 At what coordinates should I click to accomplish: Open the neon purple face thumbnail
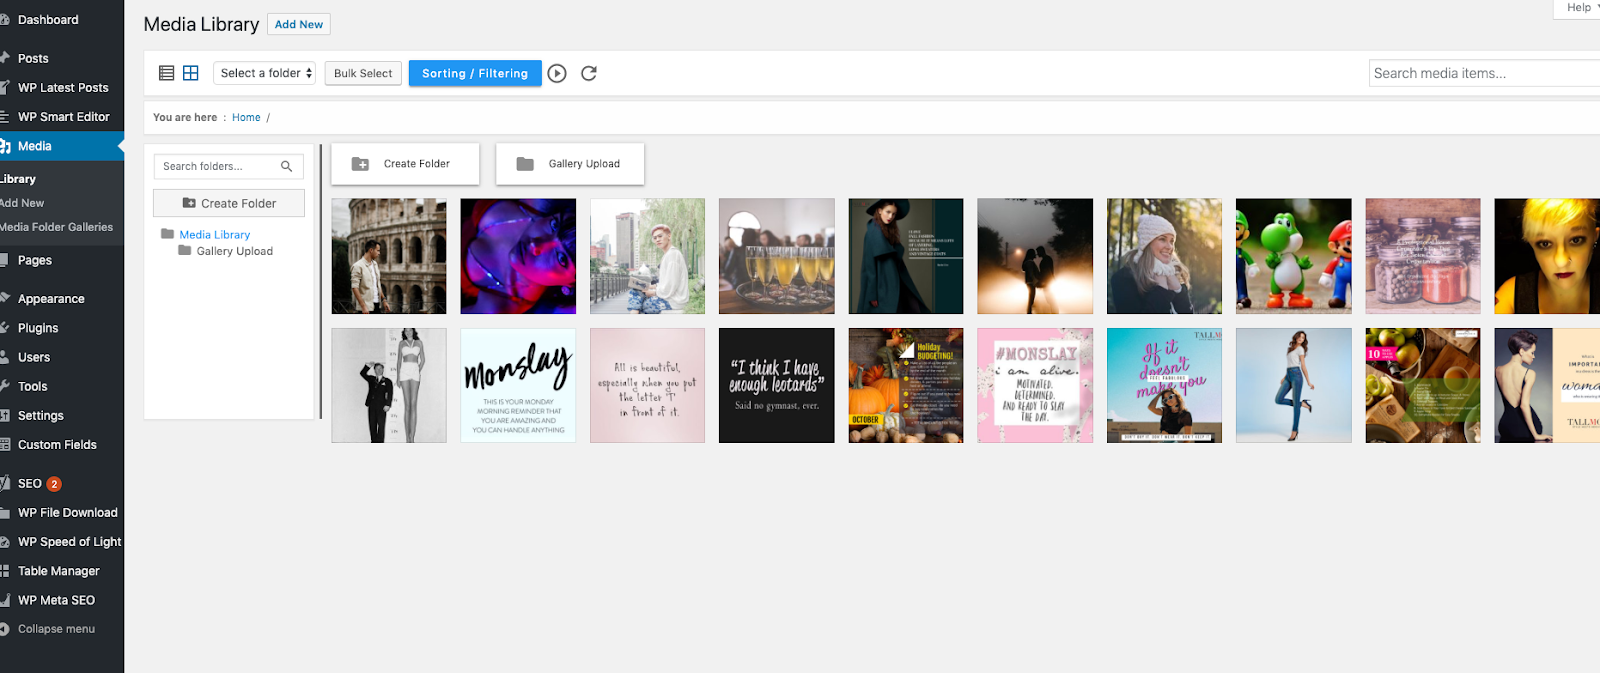click(x=518, y=256)
